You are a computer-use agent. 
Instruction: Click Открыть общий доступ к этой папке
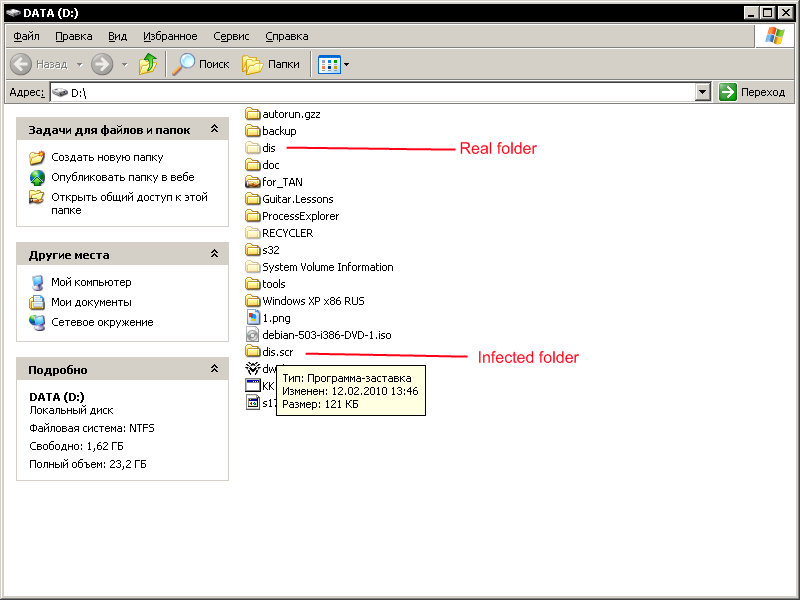[129, 203]
